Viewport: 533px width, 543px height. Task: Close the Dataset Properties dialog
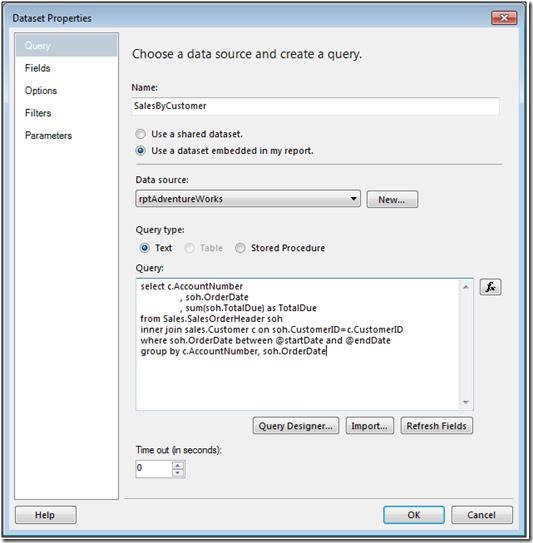tap(504, 18)
